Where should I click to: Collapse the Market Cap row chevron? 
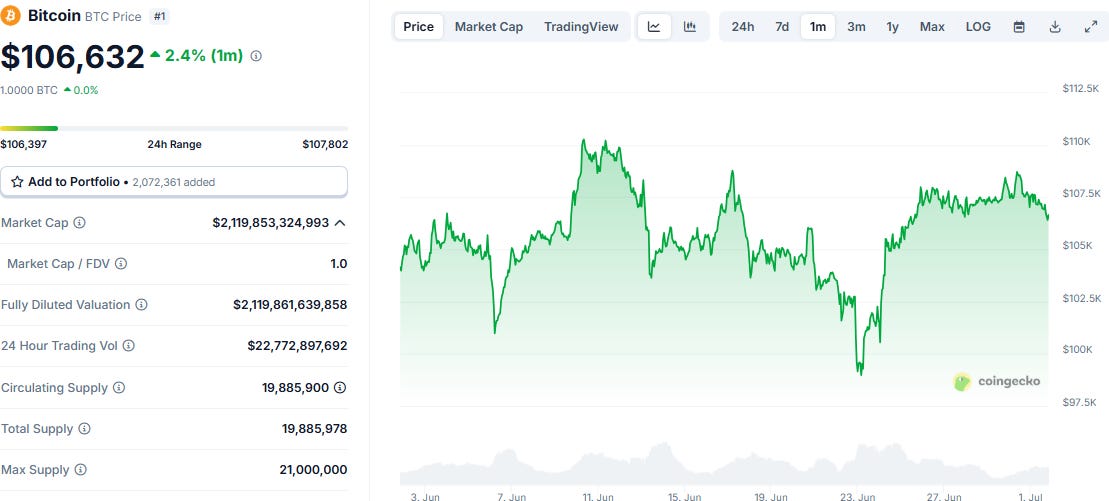pos(340,223)
